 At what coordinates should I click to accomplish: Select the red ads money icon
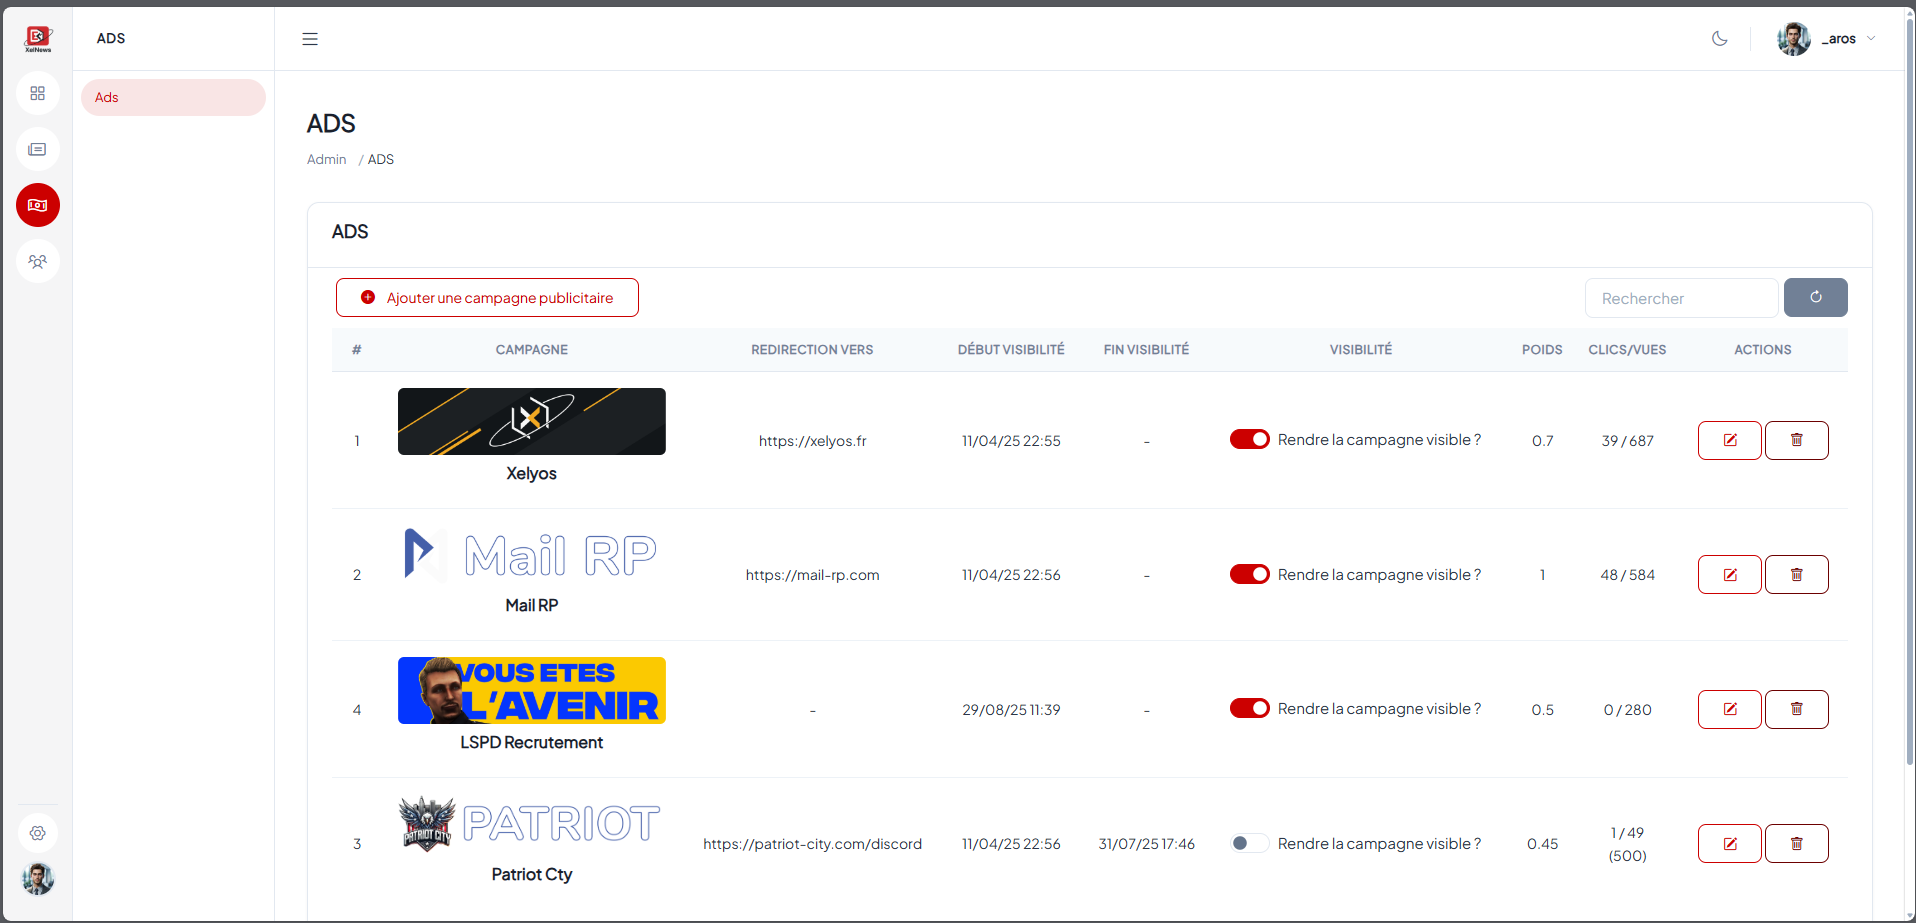pos(38,205)
